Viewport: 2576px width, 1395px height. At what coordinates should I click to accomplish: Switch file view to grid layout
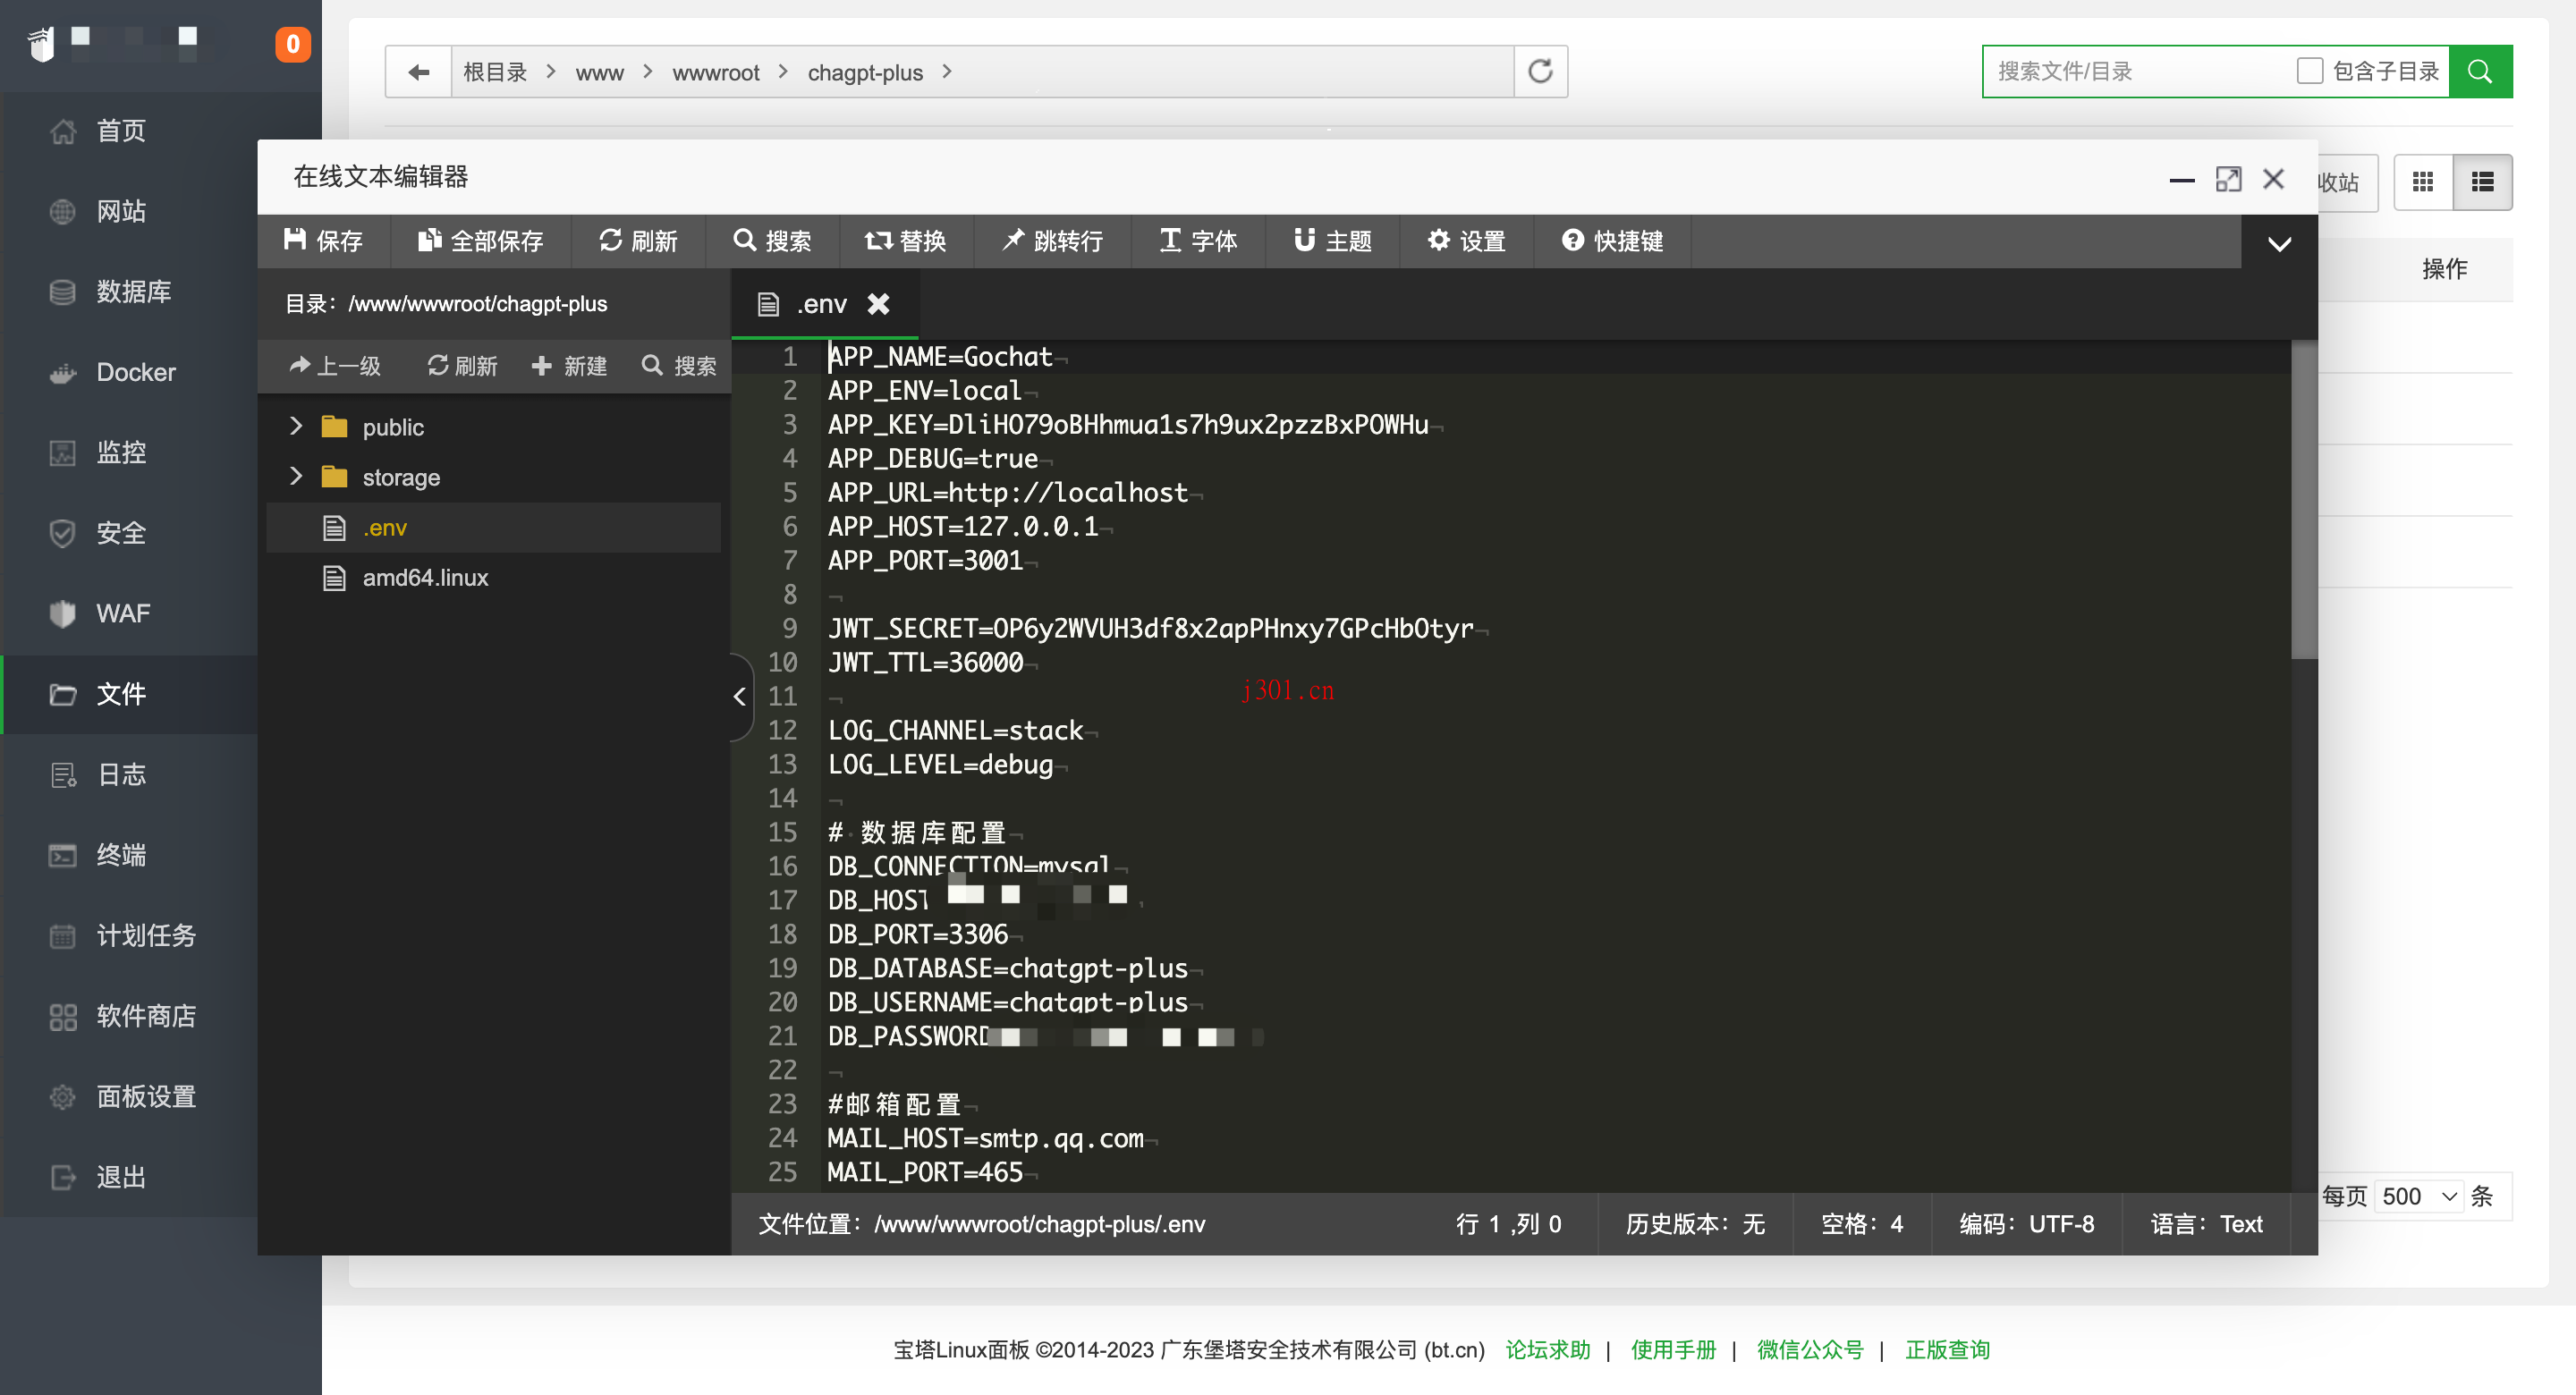(x=2423, y=182)
